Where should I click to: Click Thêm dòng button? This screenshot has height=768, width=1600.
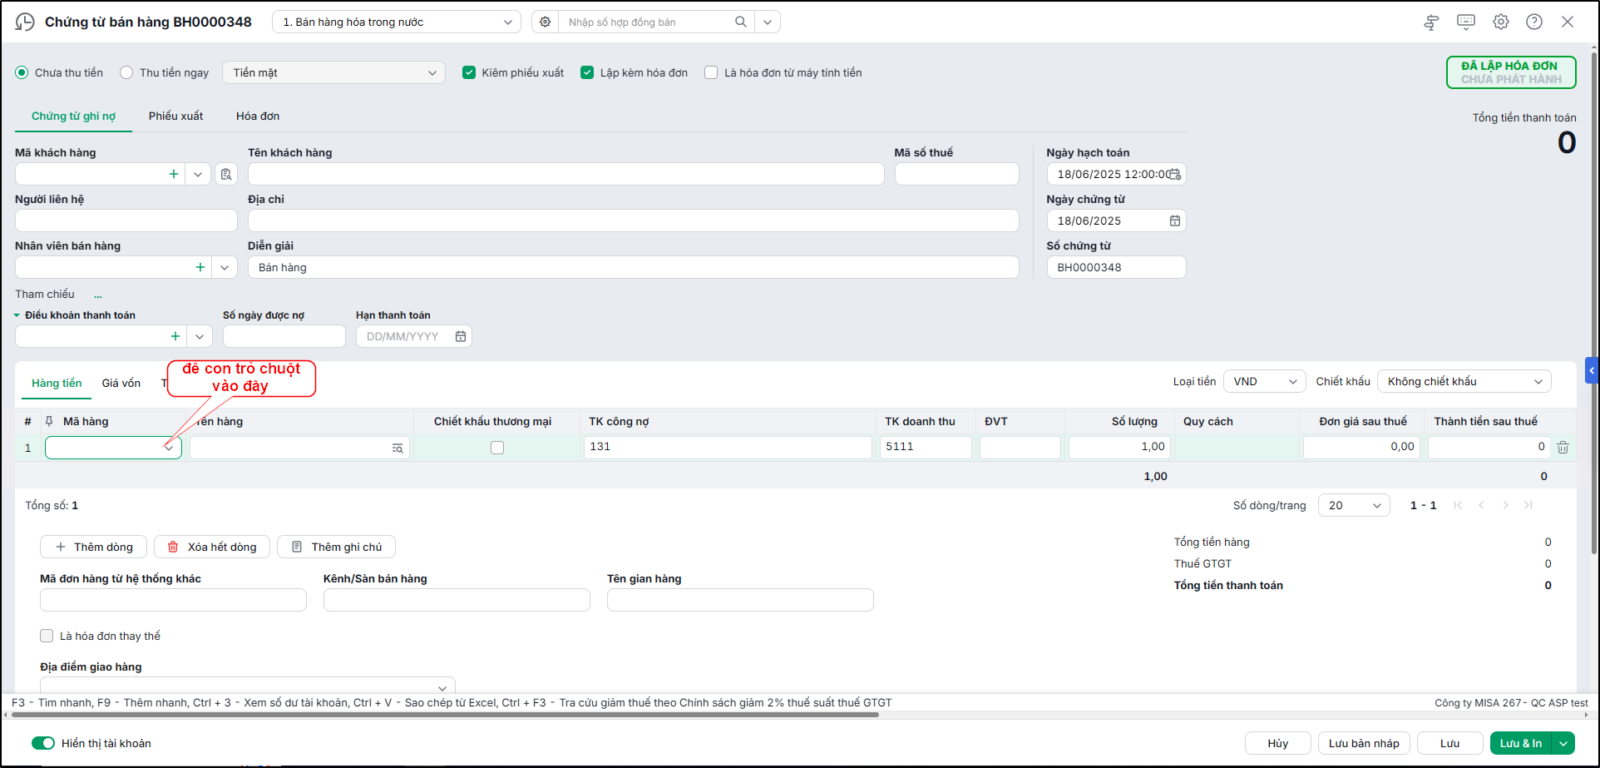pyautogui.click(x=94, y=547)
